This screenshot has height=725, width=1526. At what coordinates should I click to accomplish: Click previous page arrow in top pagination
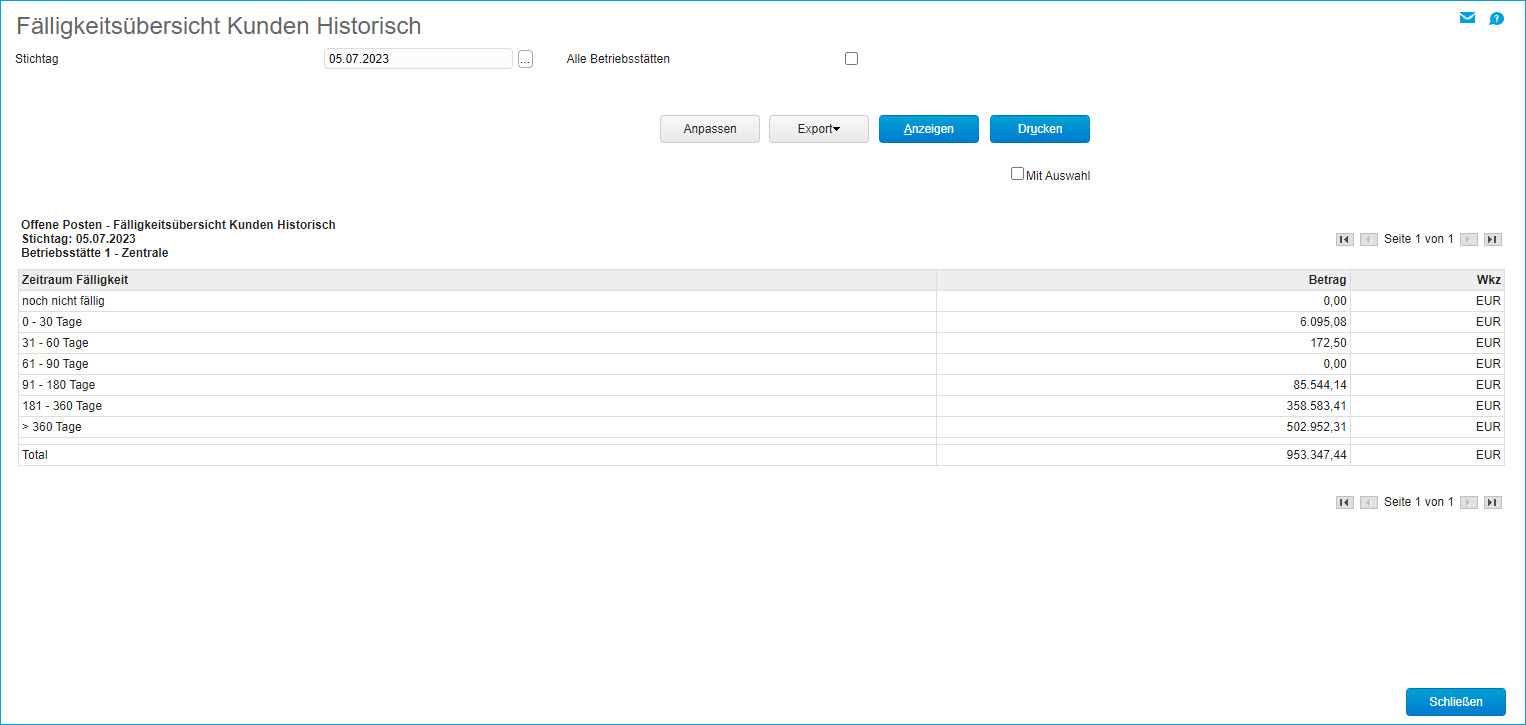click(x=1368, y=240)
